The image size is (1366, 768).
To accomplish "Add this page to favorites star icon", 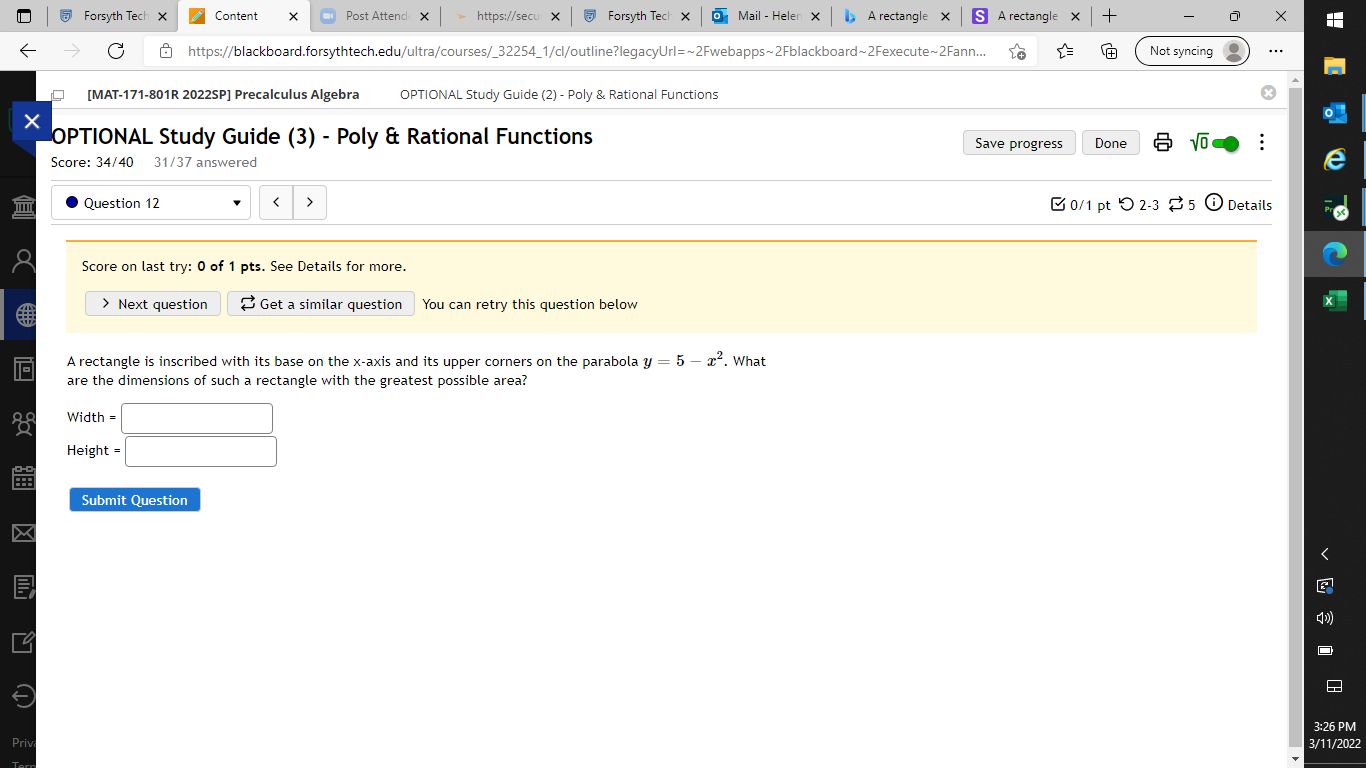I will coord(1017,51).
